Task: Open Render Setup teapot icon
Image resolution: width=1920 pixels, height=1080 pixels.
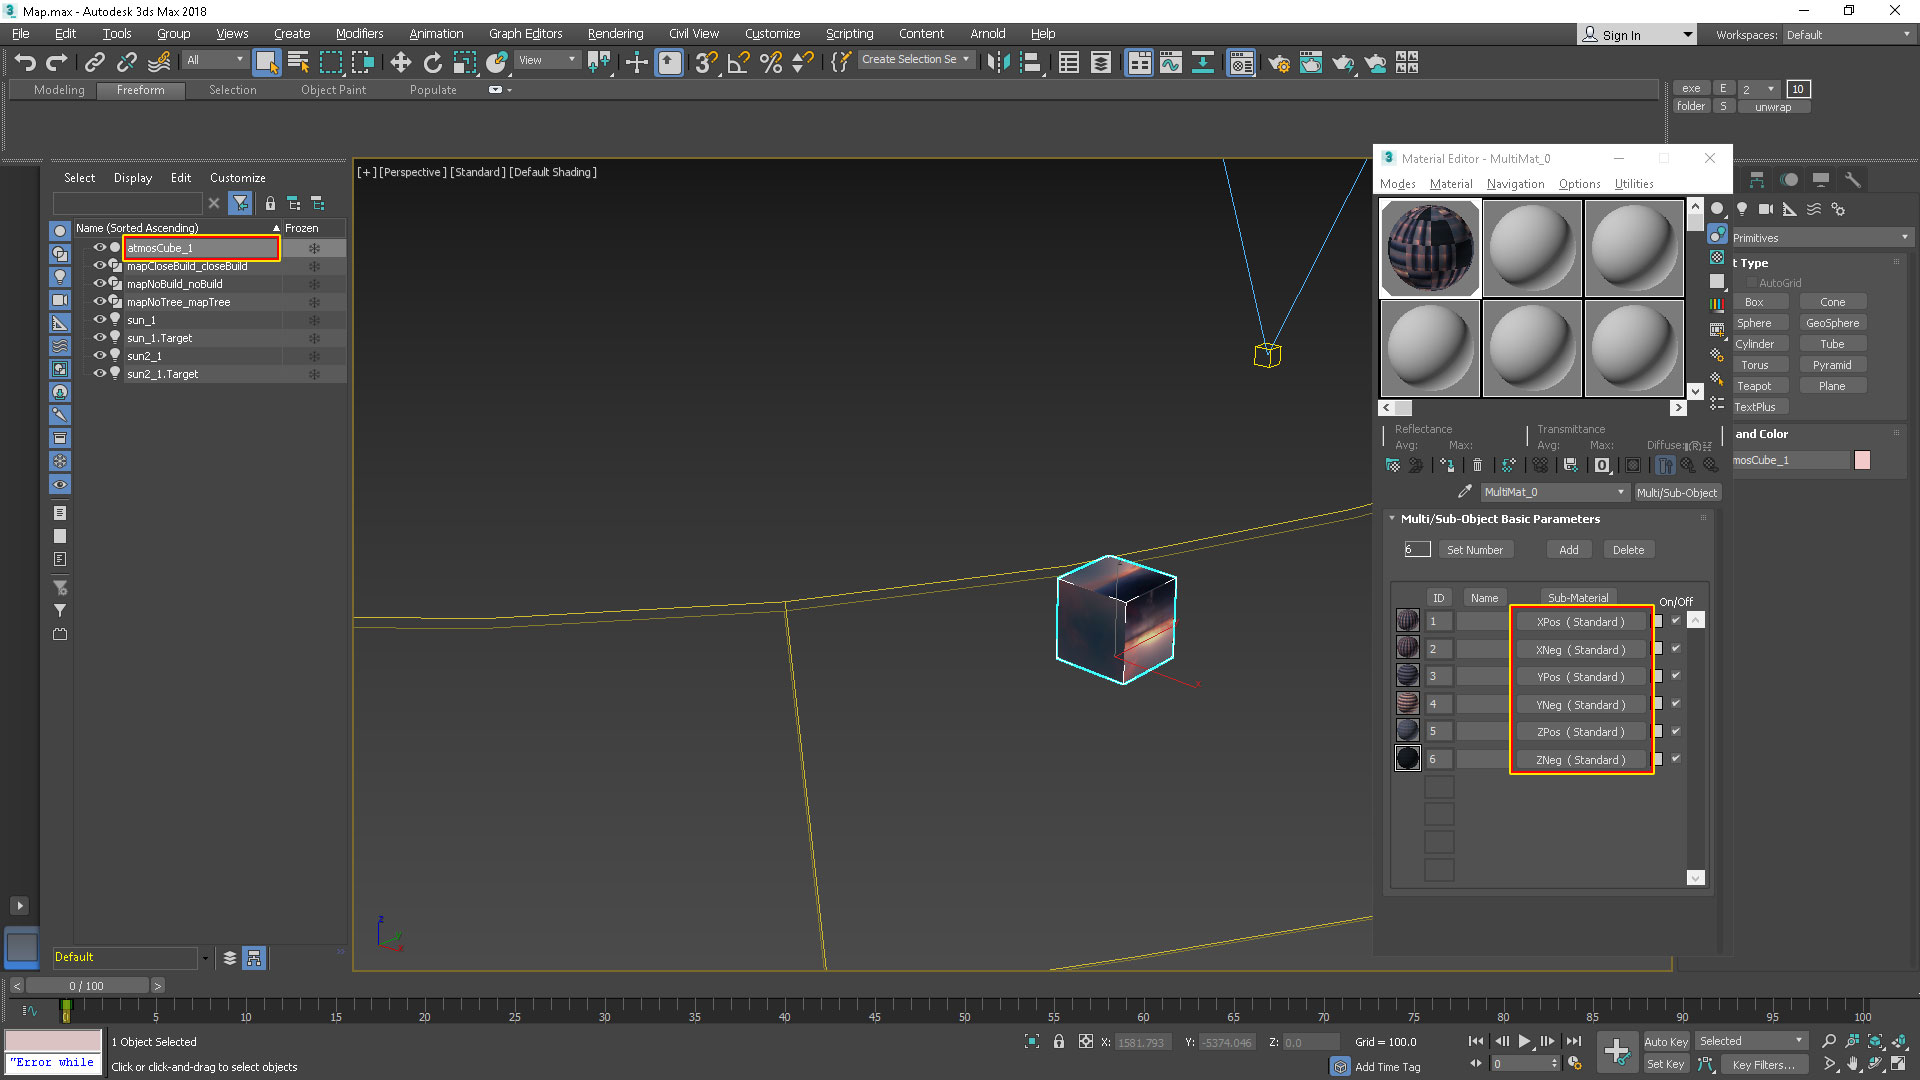Action: 1278,63
